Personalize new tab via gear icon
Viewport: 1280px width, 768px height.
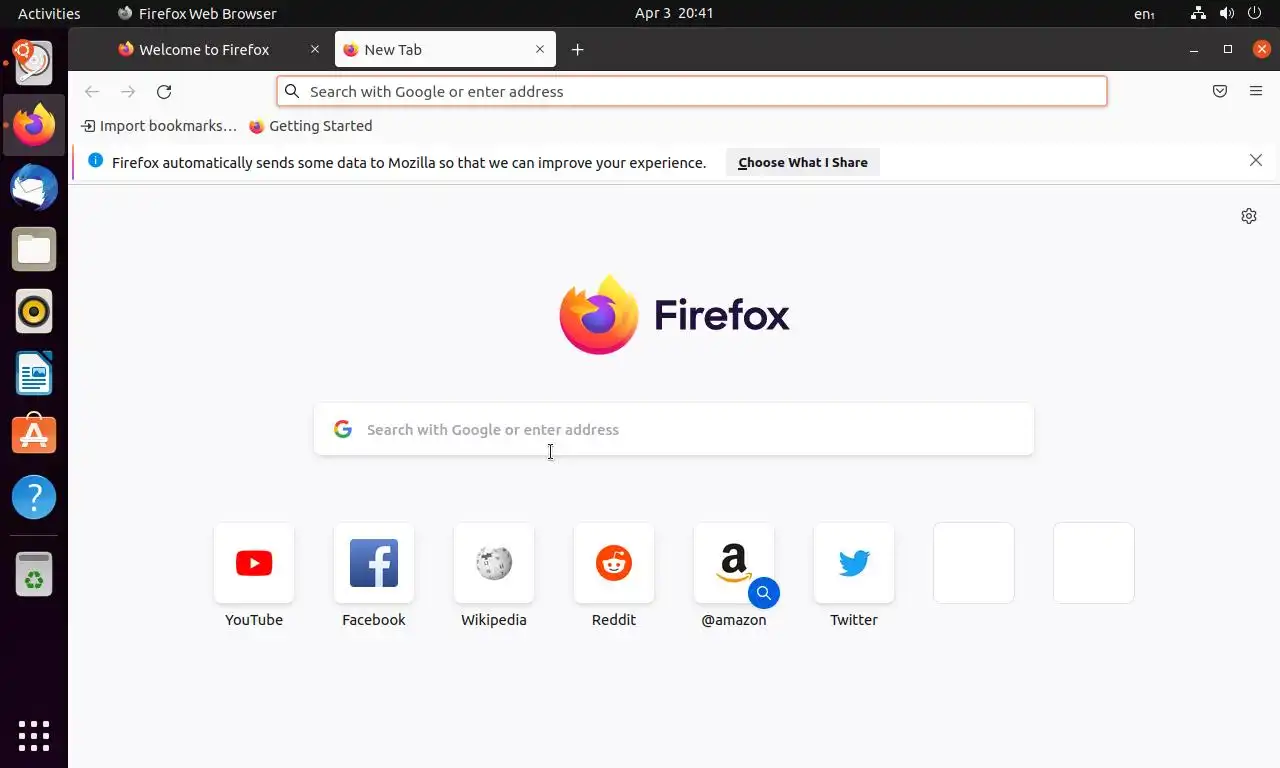coord(1249,216)
